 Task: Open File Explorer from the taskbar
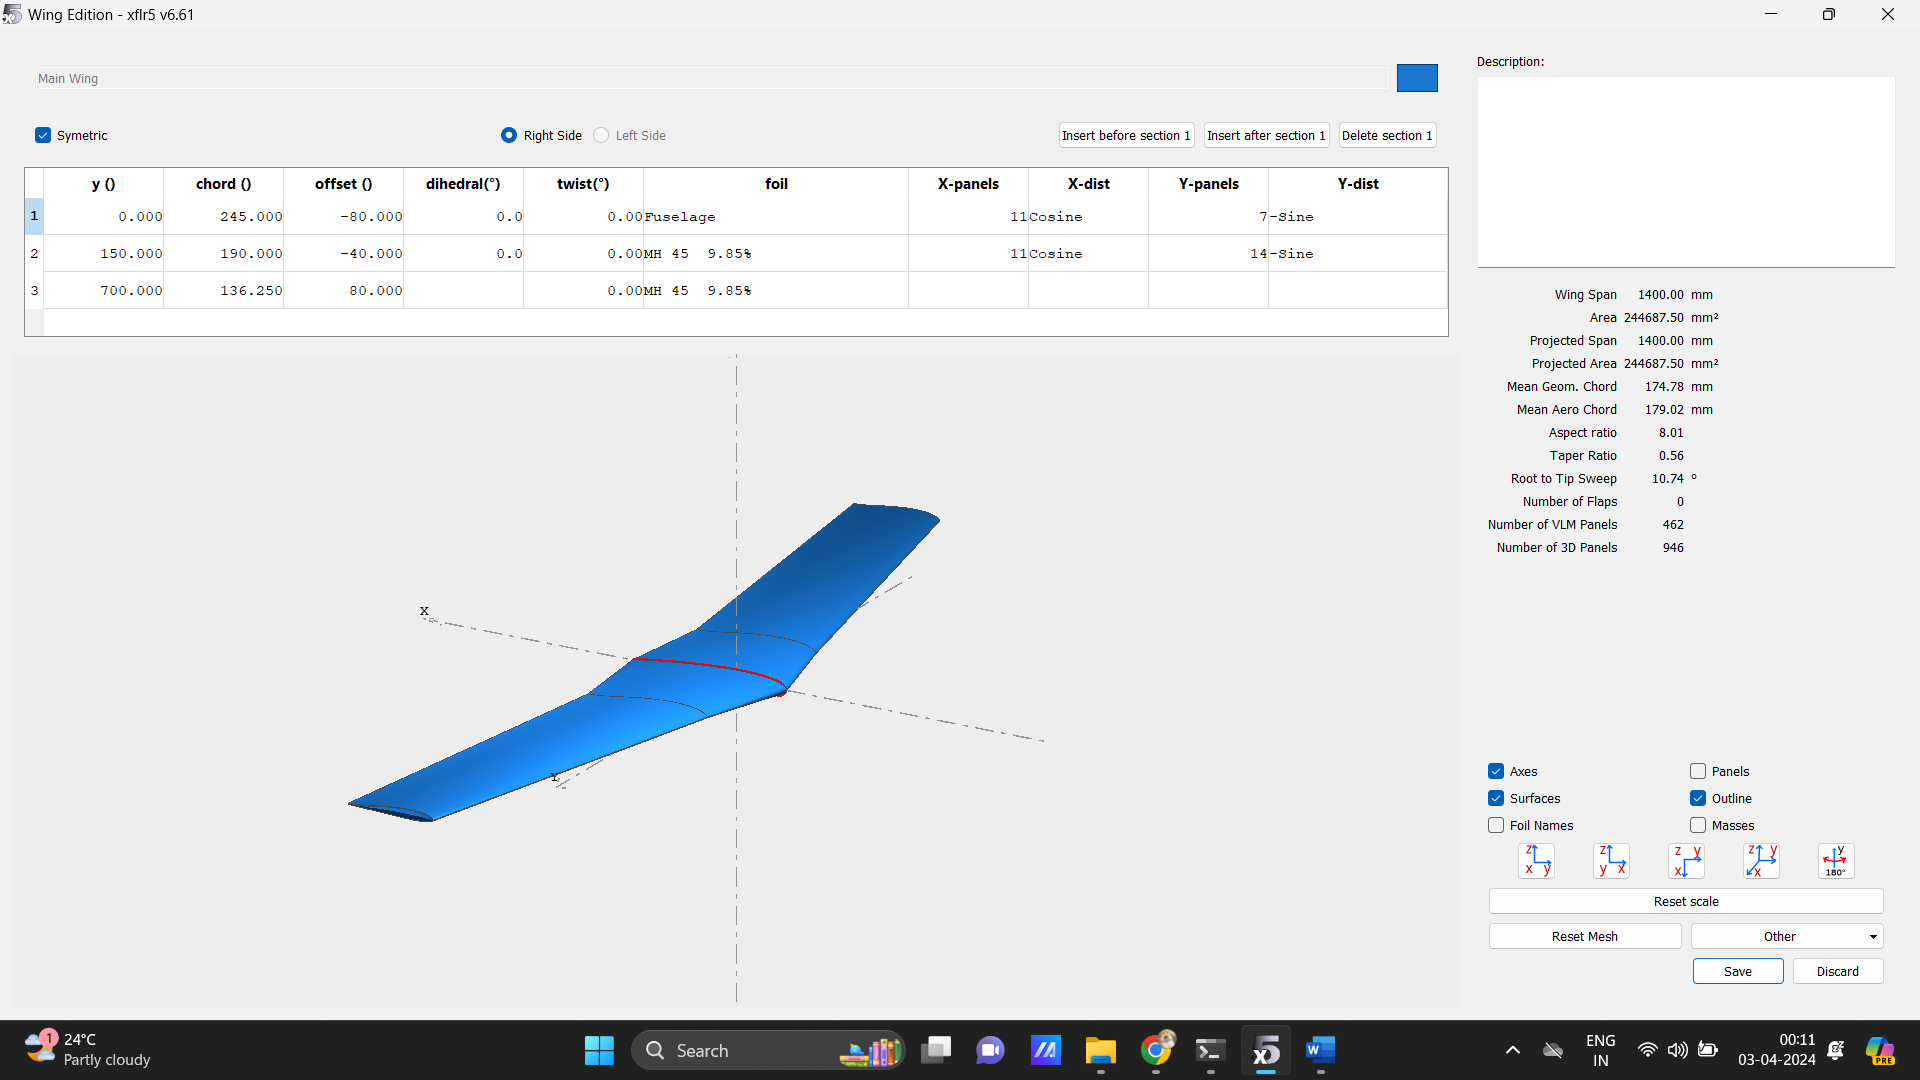(x=1101, y=1050)
